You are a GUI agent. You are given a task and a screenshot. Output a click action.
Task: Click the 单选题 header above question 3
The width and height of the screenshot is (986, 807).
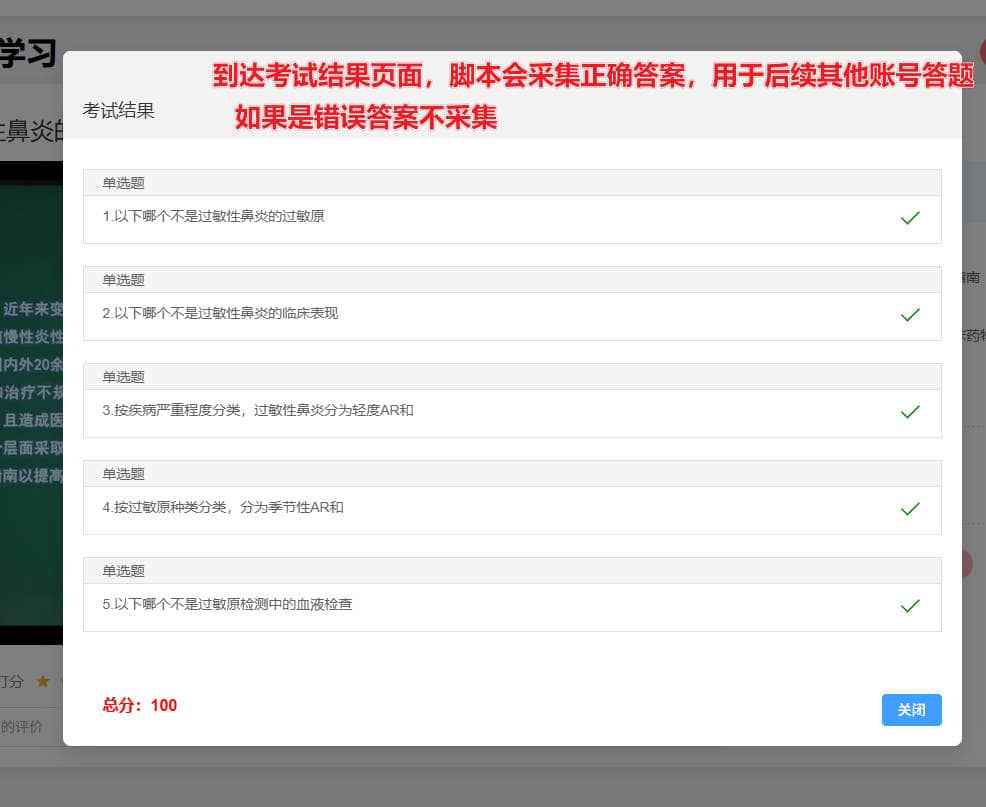[x=123, y=377]
